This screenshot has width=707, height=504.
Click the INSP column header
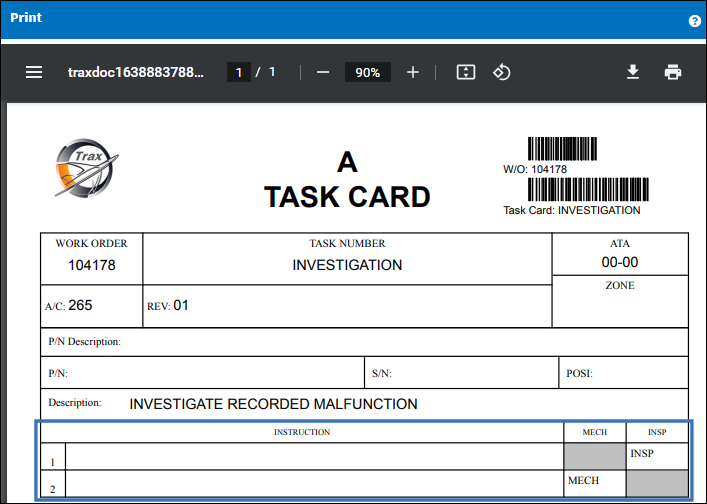coord(657,432)
